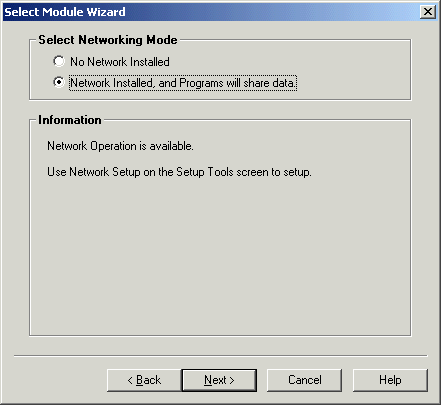Close the dialog with the X button
Viewport: 441px width, 405px height.
point(428,12)
